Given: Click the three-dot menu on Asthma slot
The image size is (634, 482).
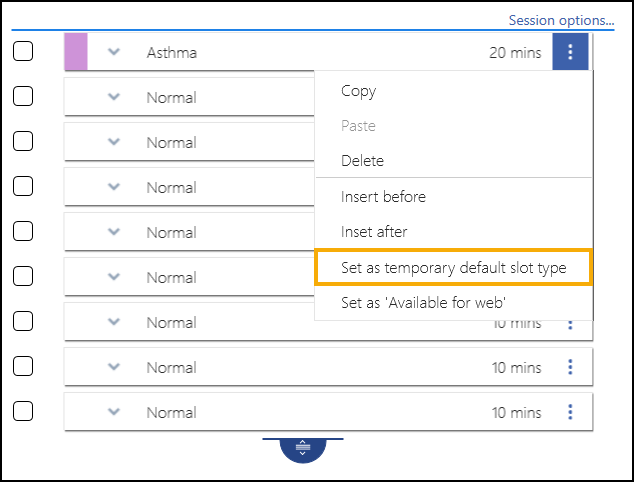Looking at the screenshot, I should point(570,52).
